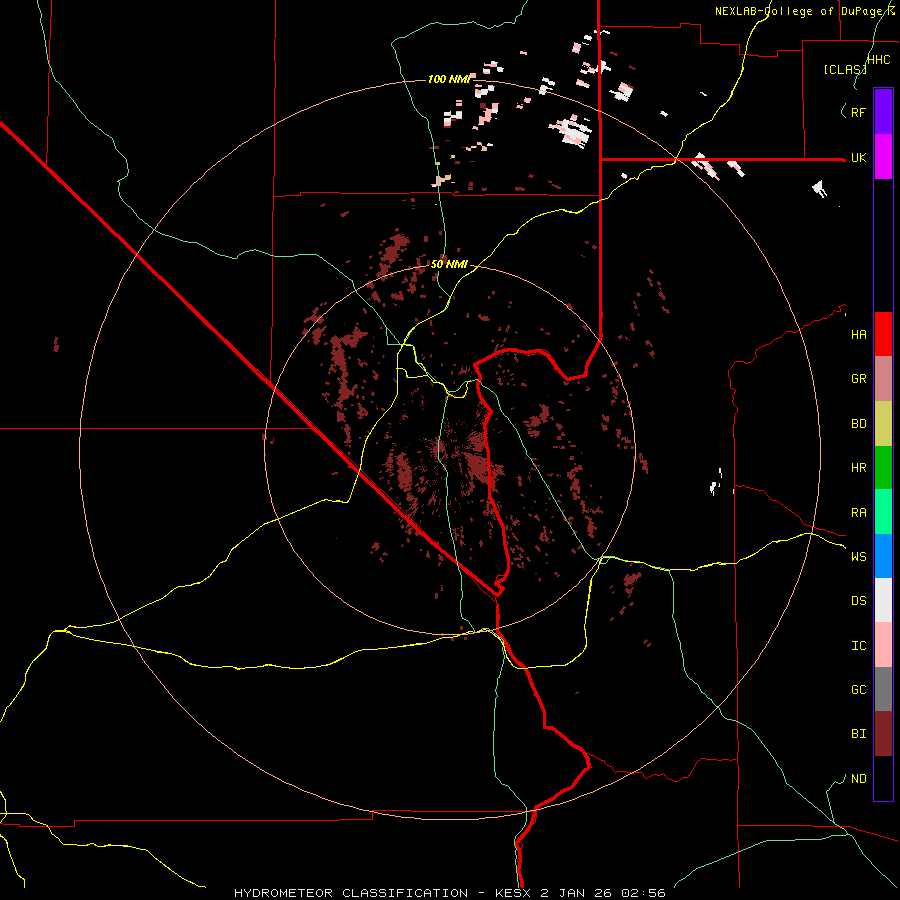The height and width of the screenshot is (900, 900).
Task: Click the GR legend color swatch
Action: pos(883,379)
